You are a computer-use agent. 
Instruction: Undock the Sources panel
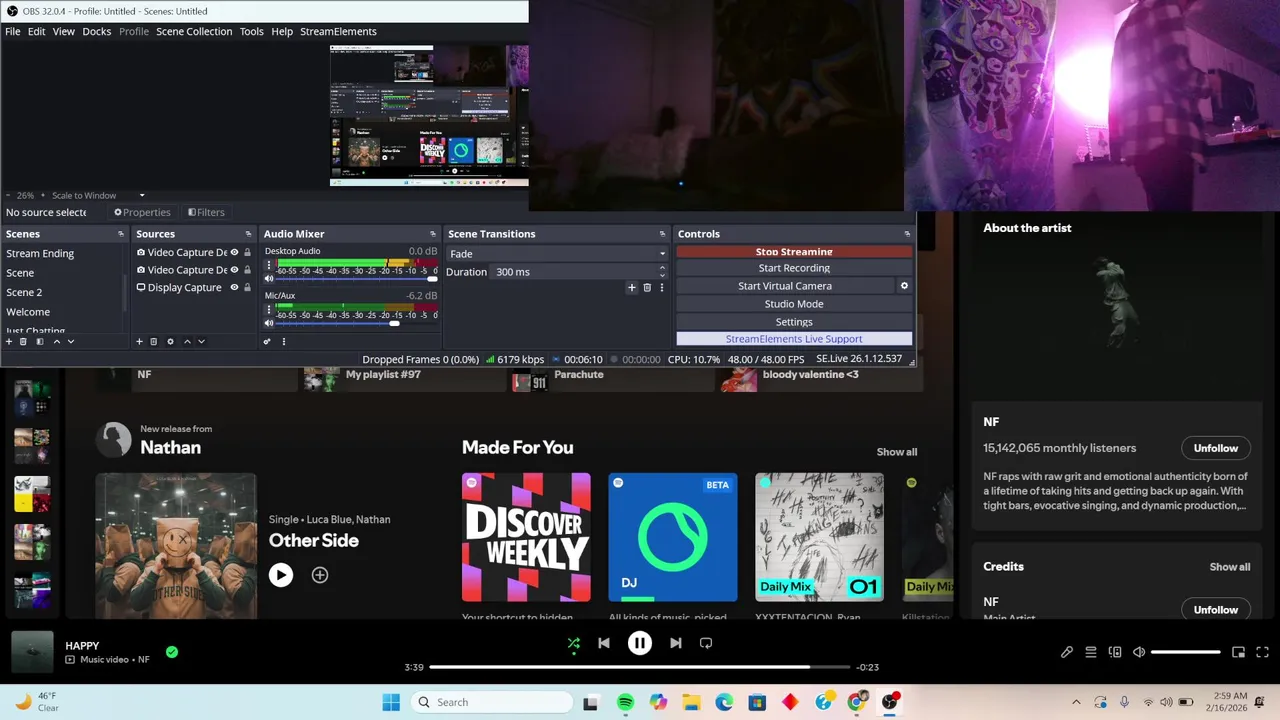[249, 234]
